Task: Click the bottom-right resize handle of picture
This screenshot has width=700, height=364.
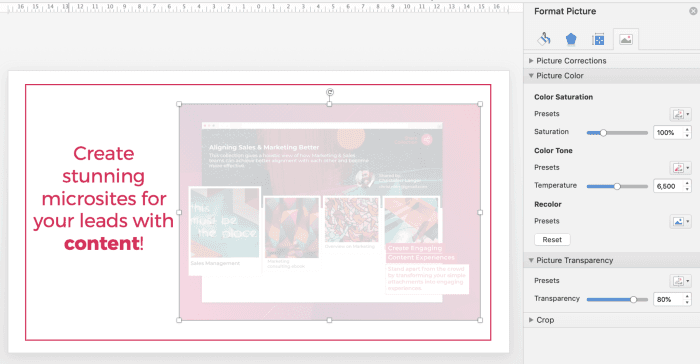Action: pyautogui.click(x=480, y=320)
